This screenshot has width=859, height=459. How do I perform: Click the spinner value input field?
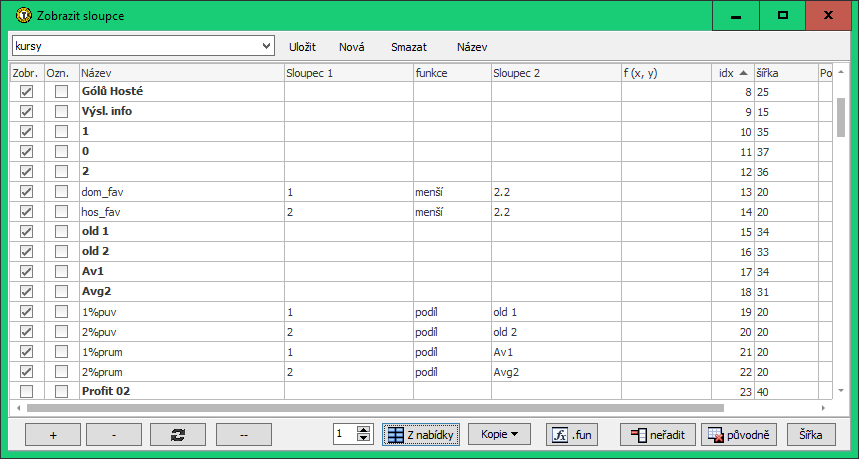coord(345,434)
